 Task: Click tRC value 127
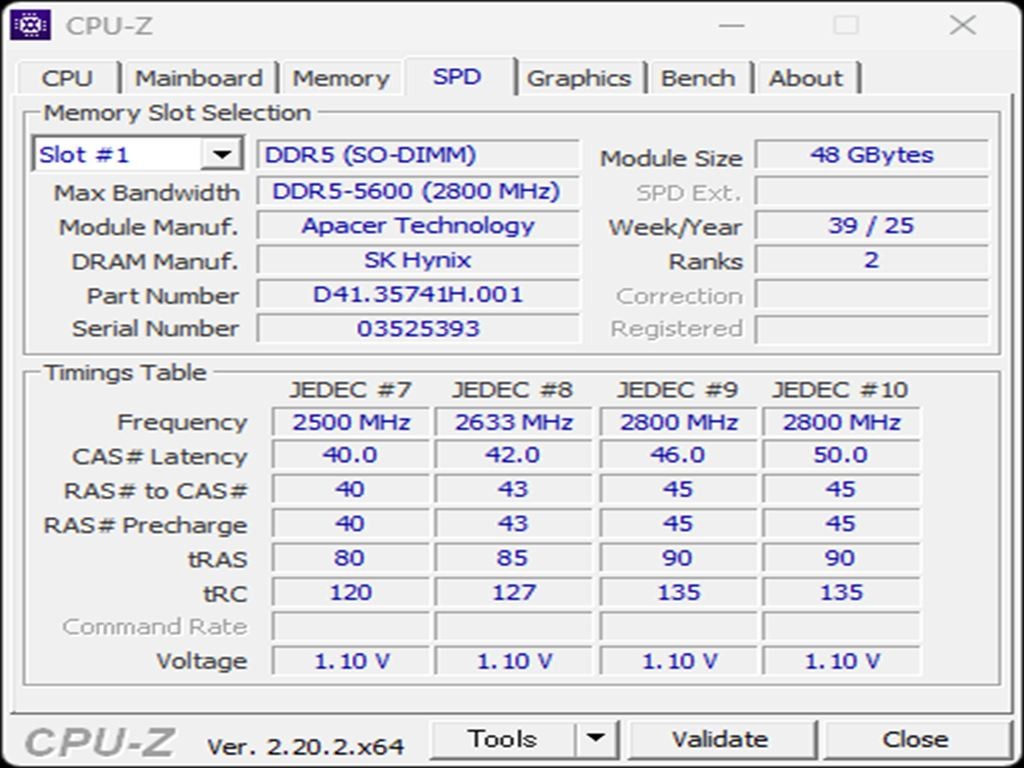513,592
